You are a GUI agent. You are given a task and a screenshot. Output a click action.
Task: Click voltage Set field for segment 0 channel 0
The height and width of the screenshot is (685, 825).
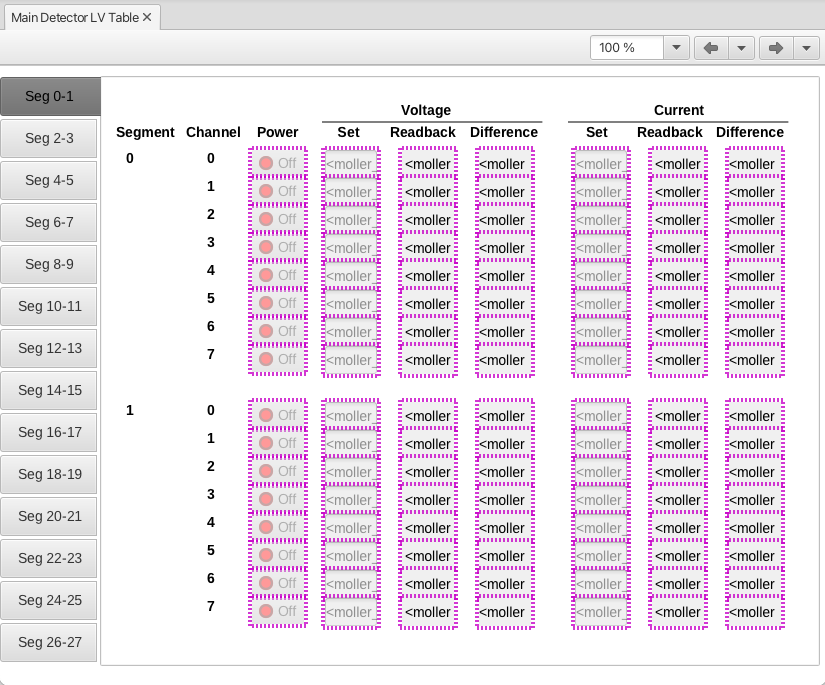point(350,164)
